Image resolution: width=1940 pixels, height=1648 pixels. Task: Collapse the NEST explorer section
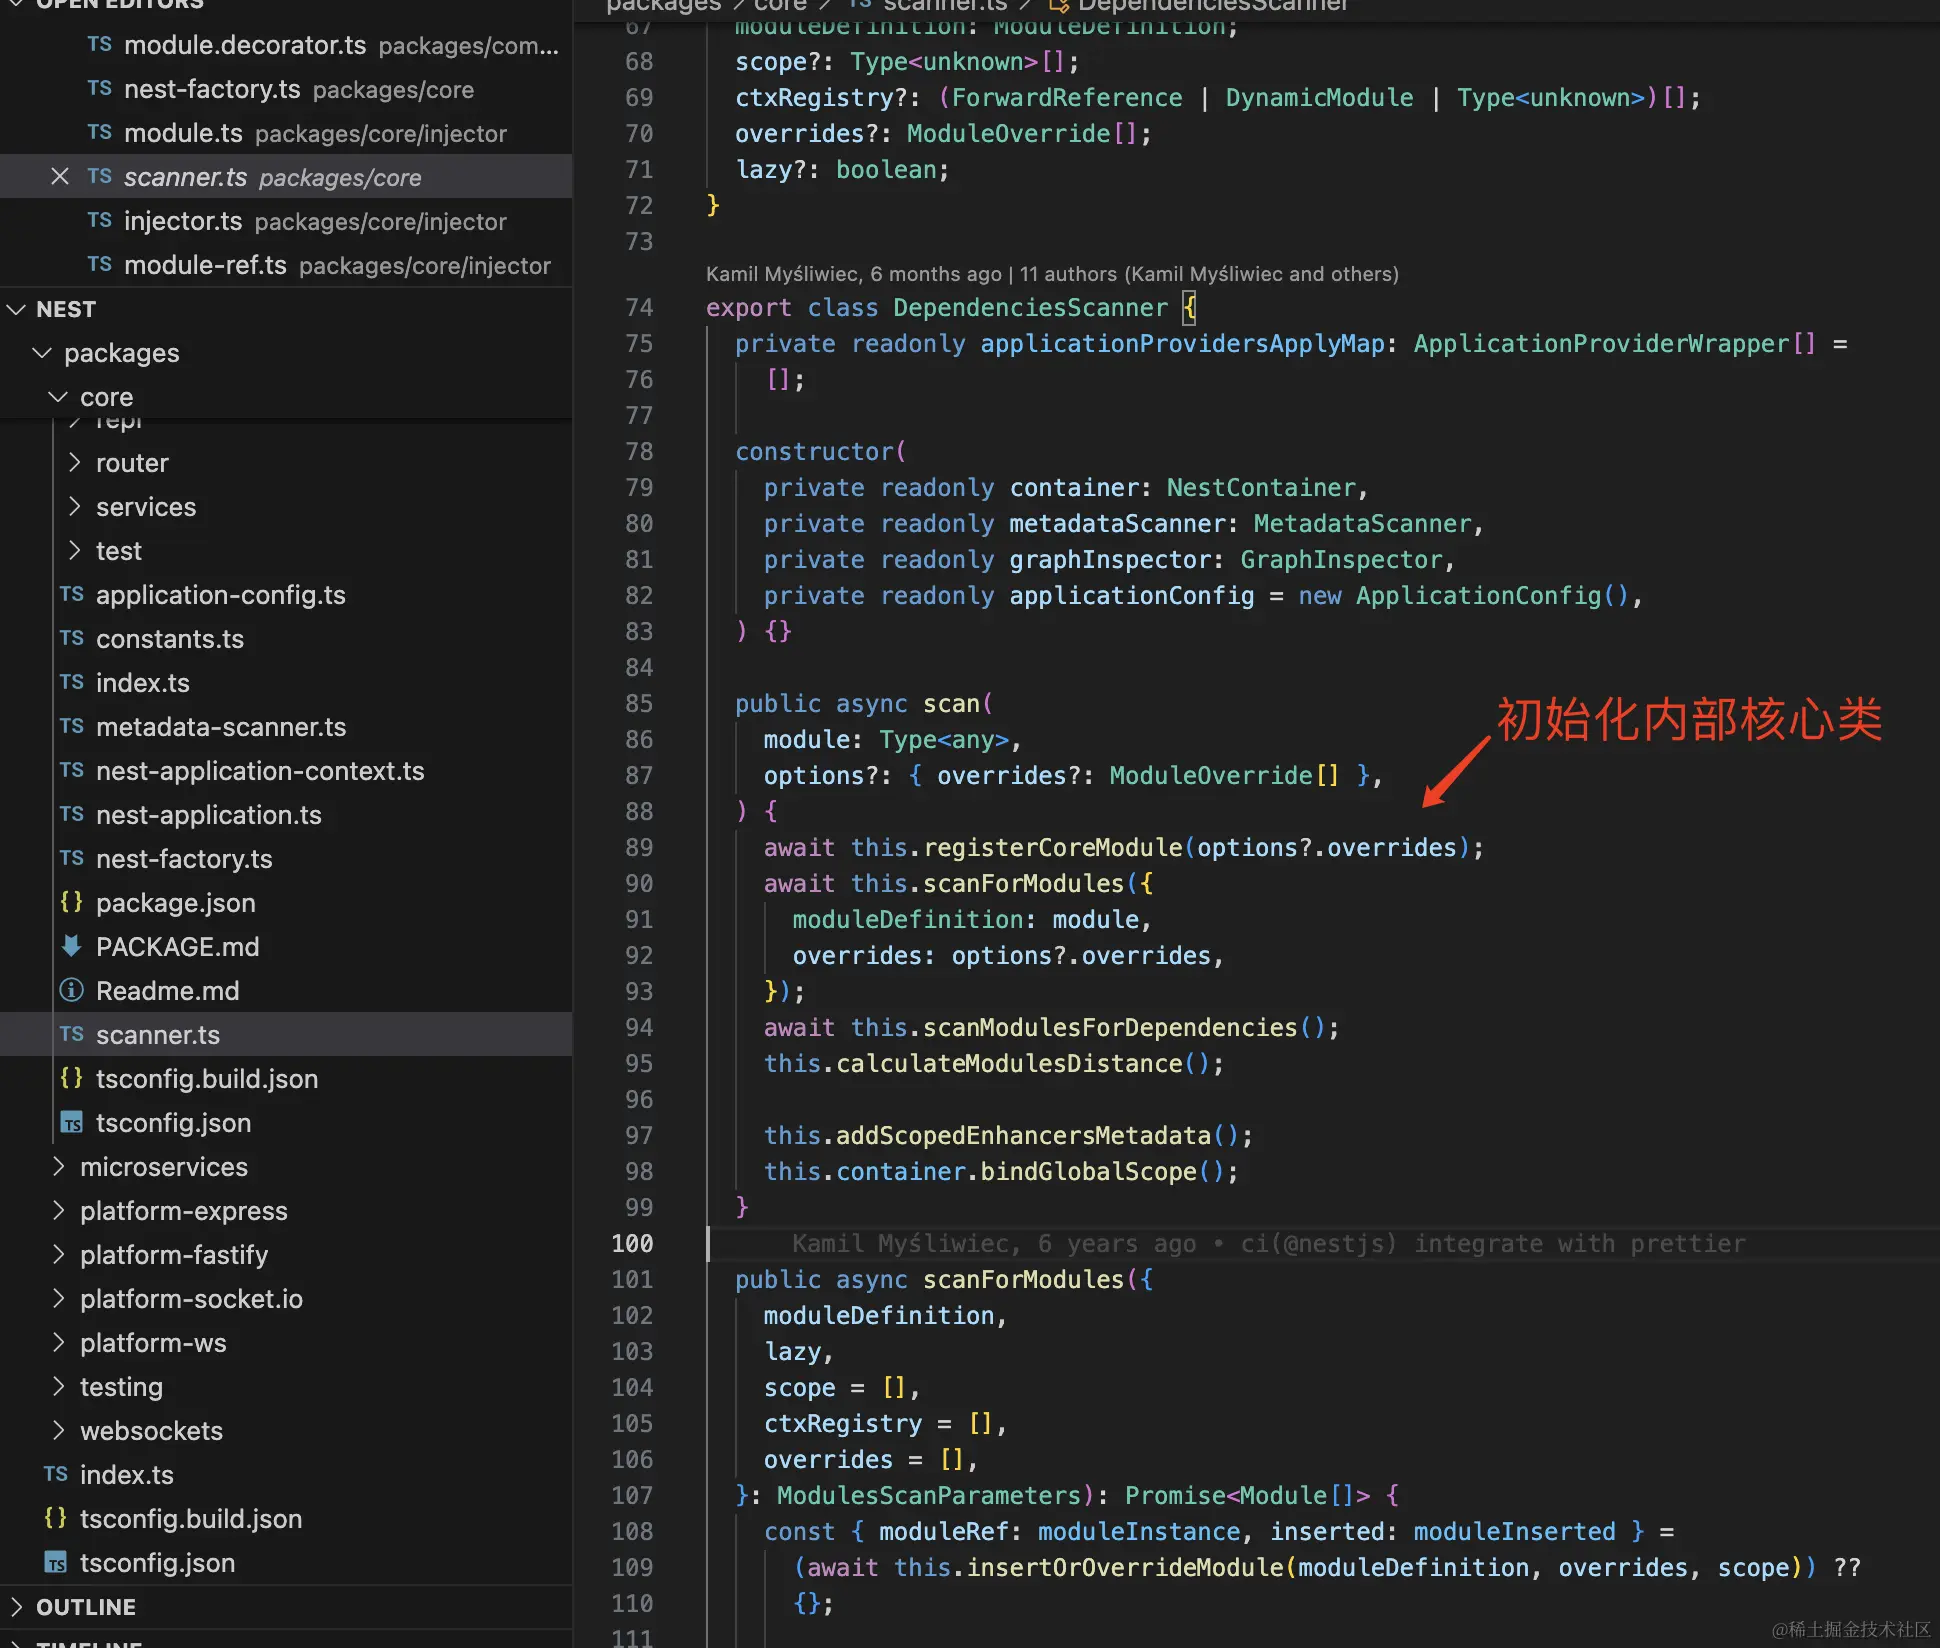tap(16, 309)
